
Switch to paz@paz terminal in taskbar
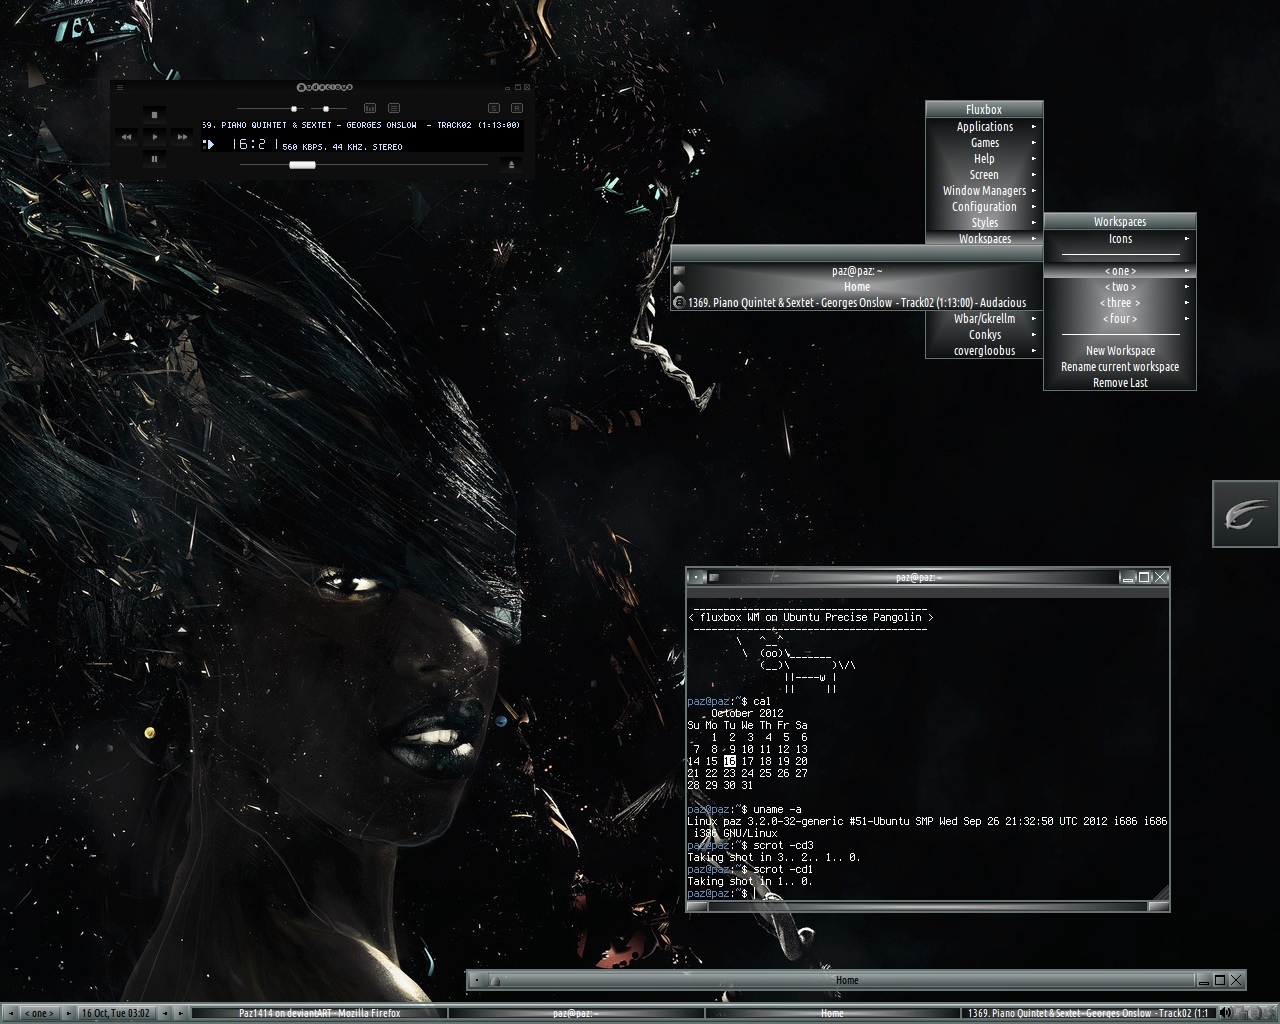576,1013
